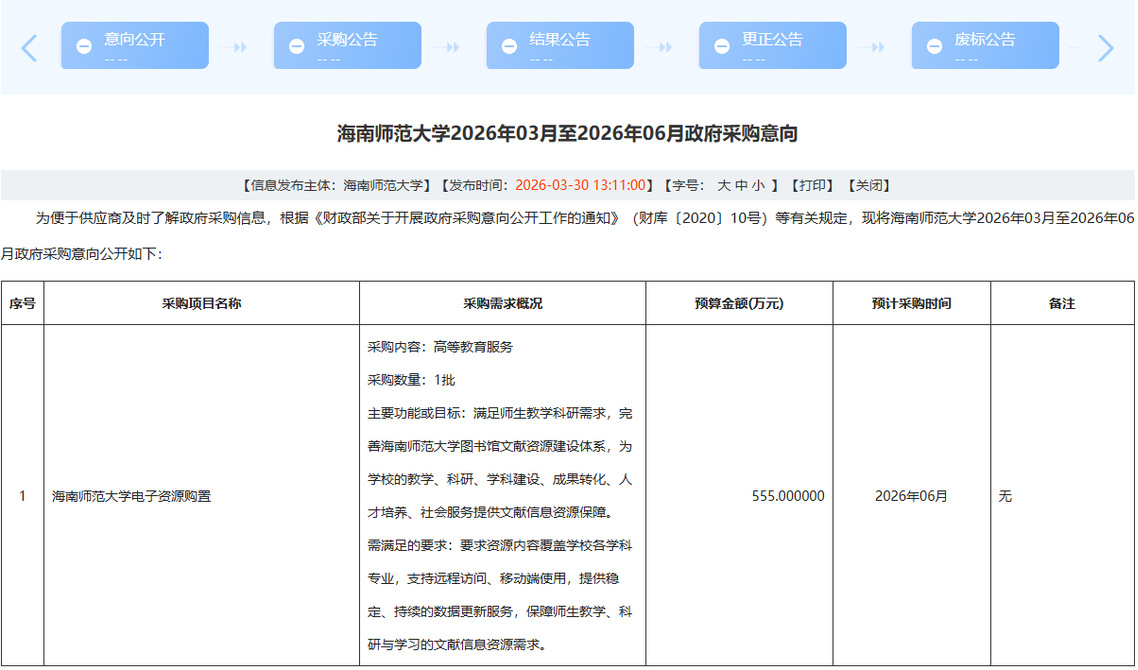Open the 采购公告 tab label
This screenshot has width=1138, height=670.
(347, 40)
